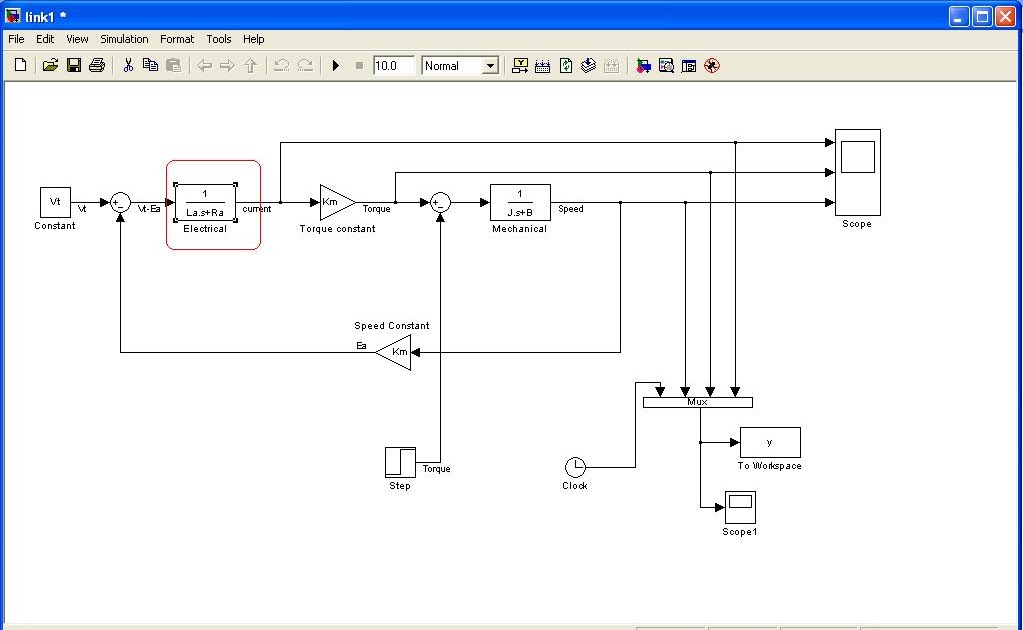Paste from the clipboard
The image size is (1023, 630).
coord(172,65)
